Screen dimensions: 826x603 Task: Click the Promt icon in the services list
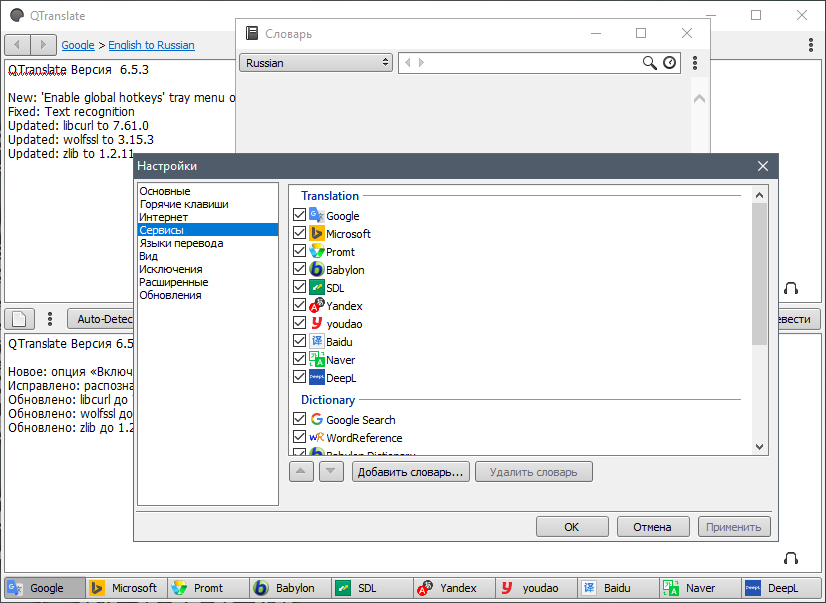click(317, 251)
